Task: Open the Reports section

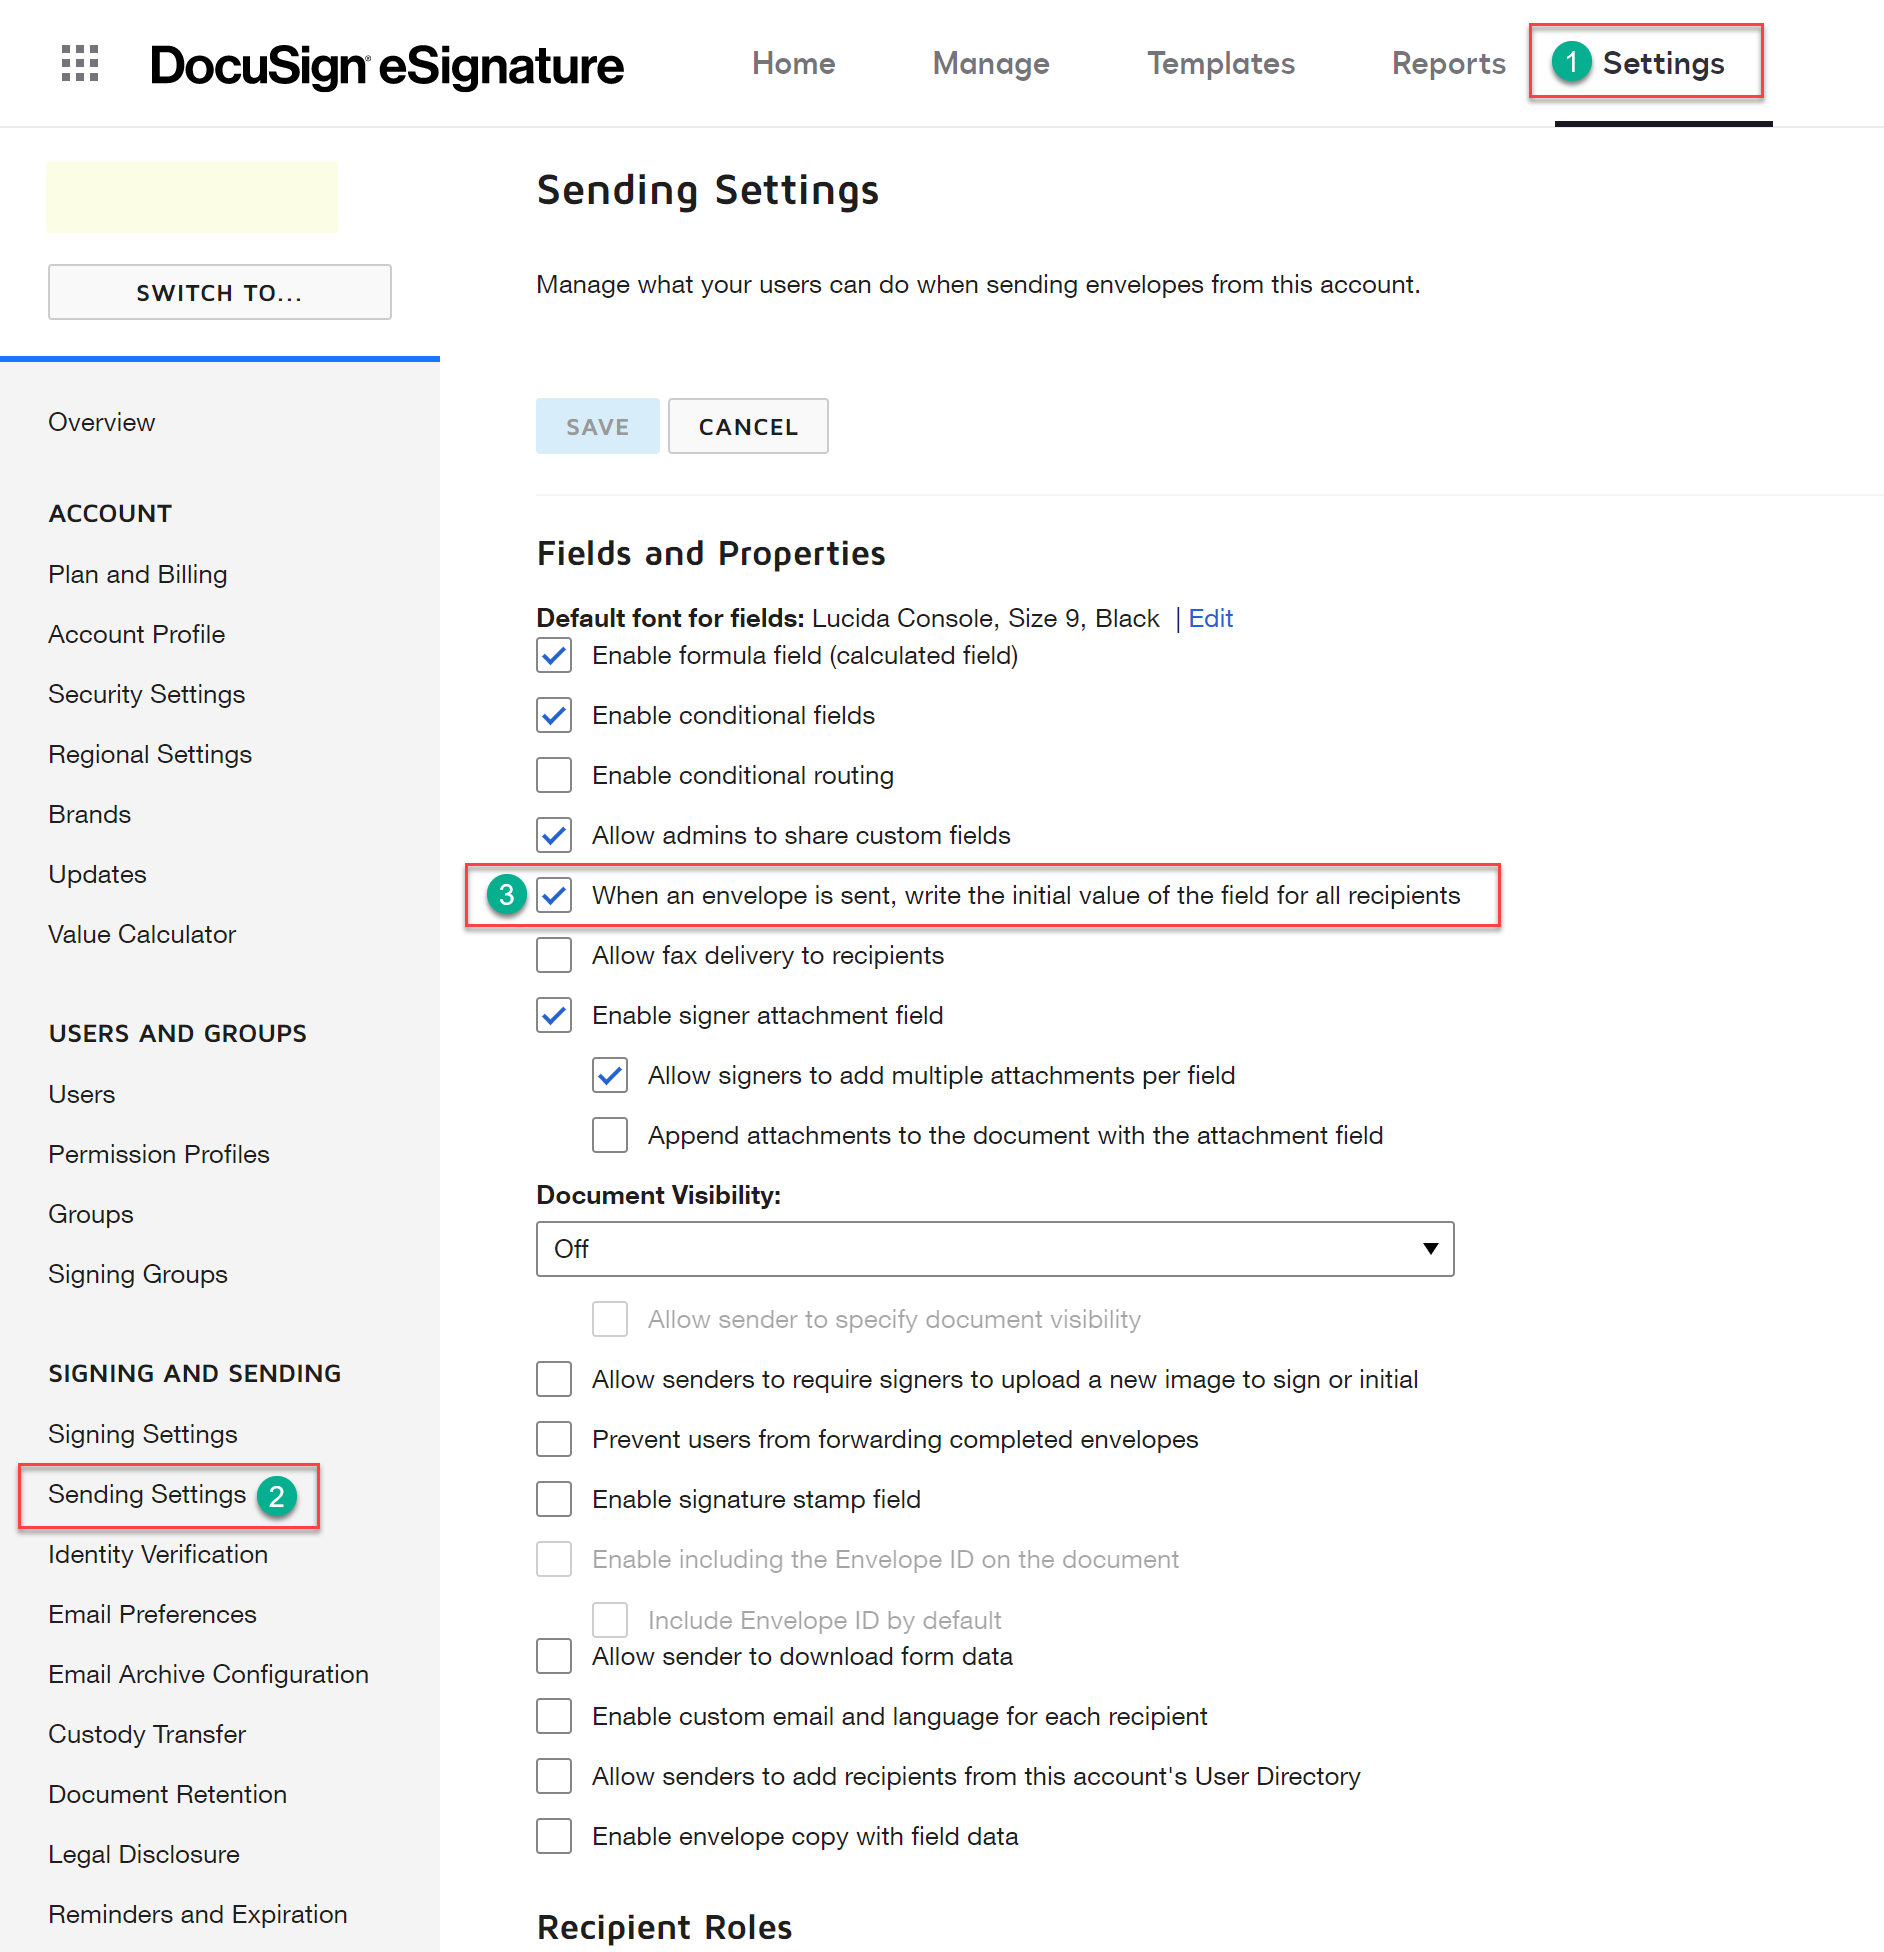Action: 1448,63
